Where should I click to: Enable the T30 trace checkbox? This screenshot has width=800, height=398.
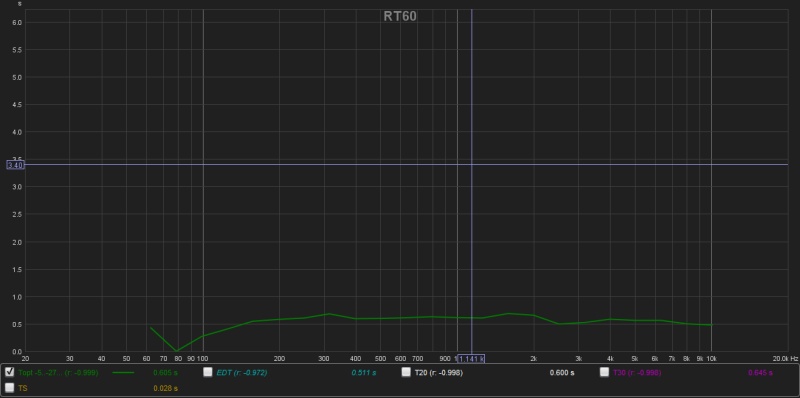(604, 372)
